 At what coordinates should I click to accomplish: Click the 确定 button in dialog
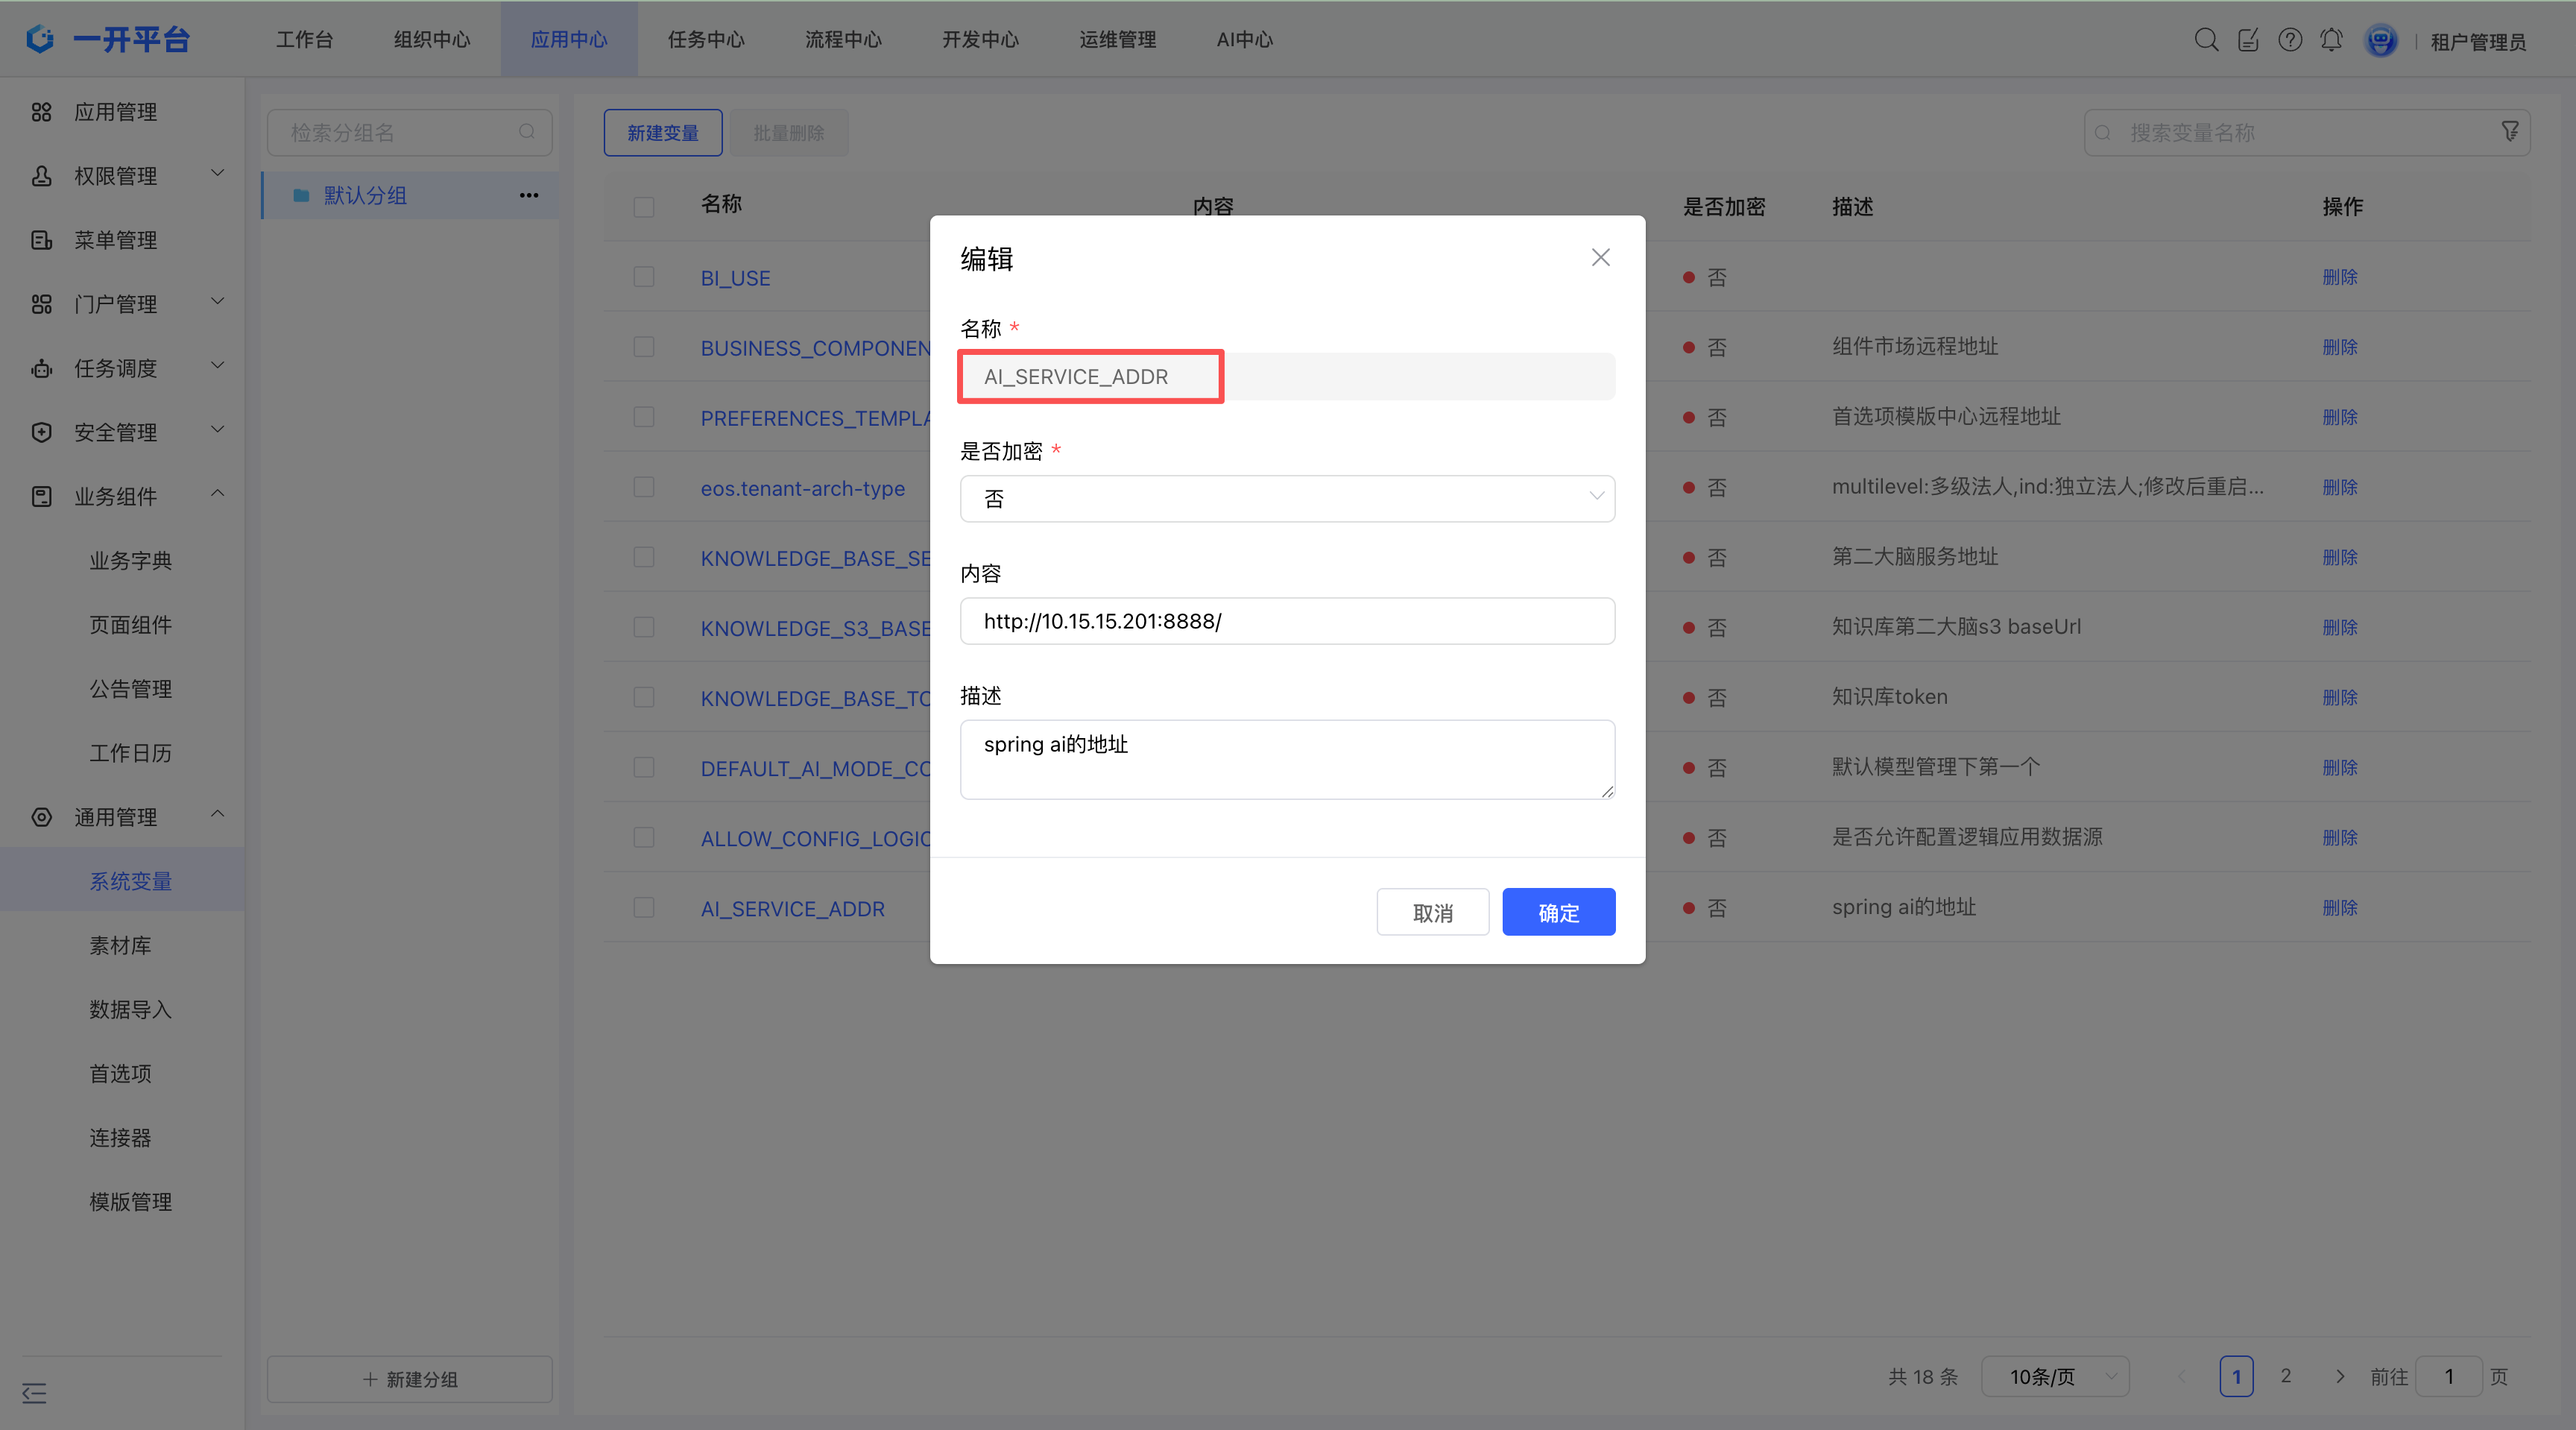pyautogui.click(x=1558, y=912)
